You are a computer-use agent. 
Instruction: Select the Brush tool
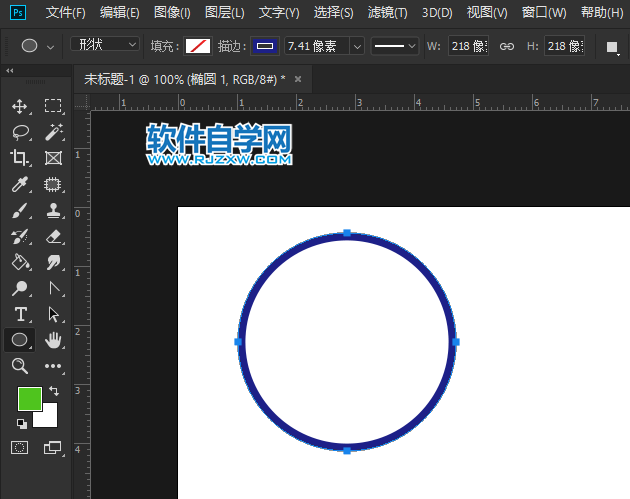pos(19,210)
